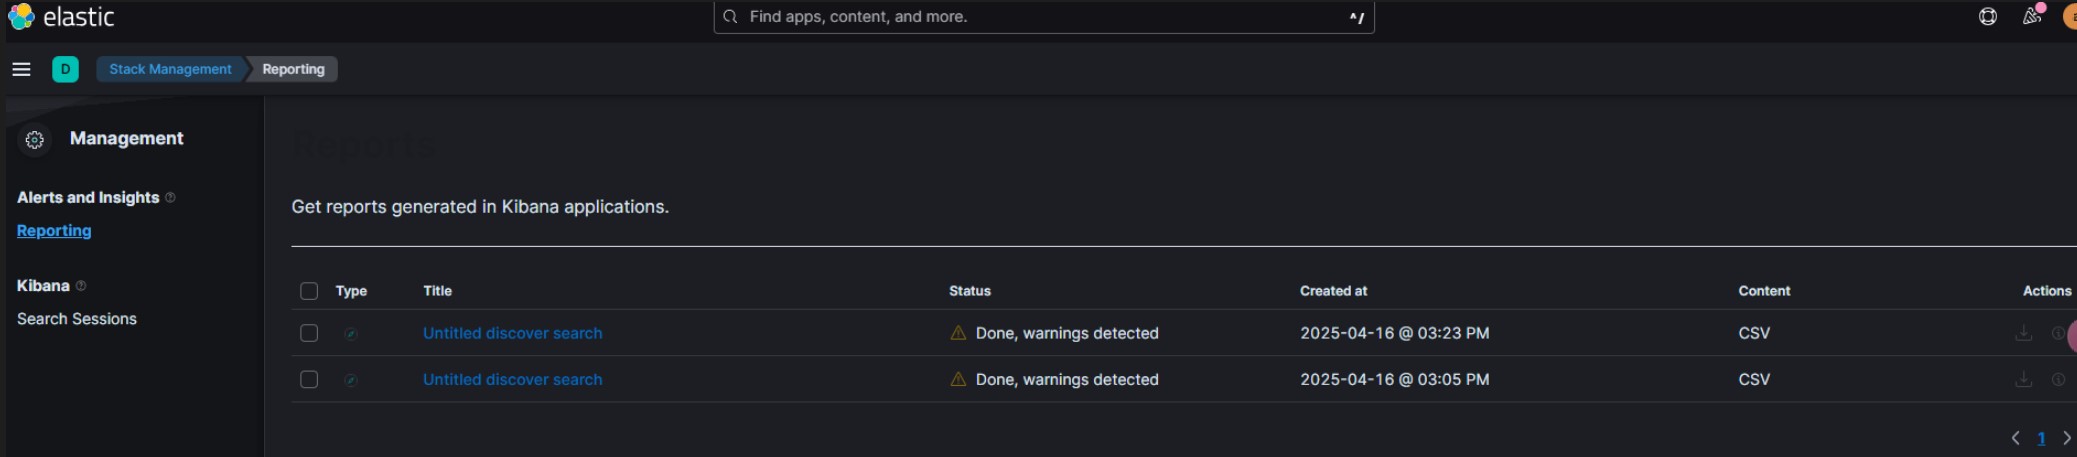Viewport: 2077px width, 457px height.
Task: Open the first Untitled discover search report
Action: click(x=512, y=333)
